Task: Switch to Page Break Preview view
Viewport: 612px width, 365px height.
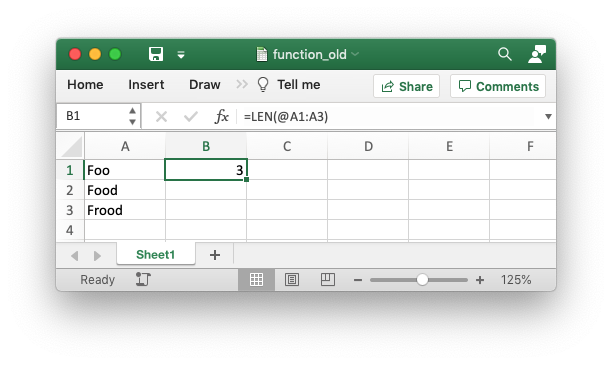Action: (x=327, y=280)
